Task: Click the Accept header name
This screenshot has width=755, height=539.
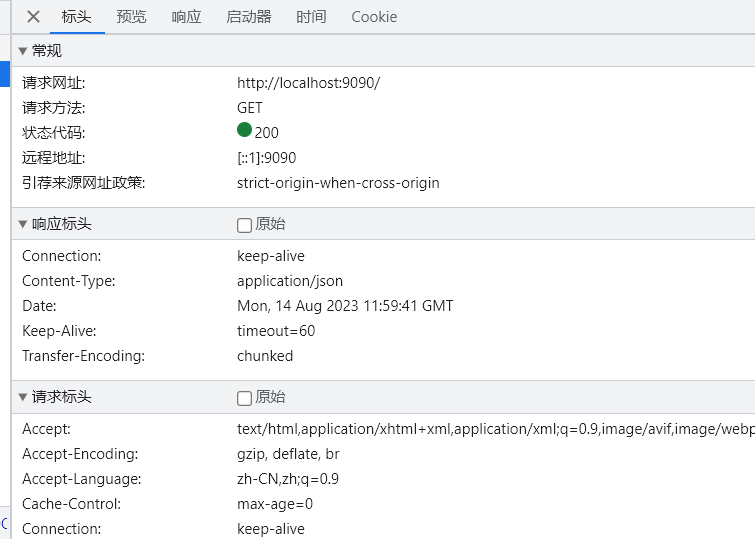Action: pyautogui.click(x=46, y=429)
